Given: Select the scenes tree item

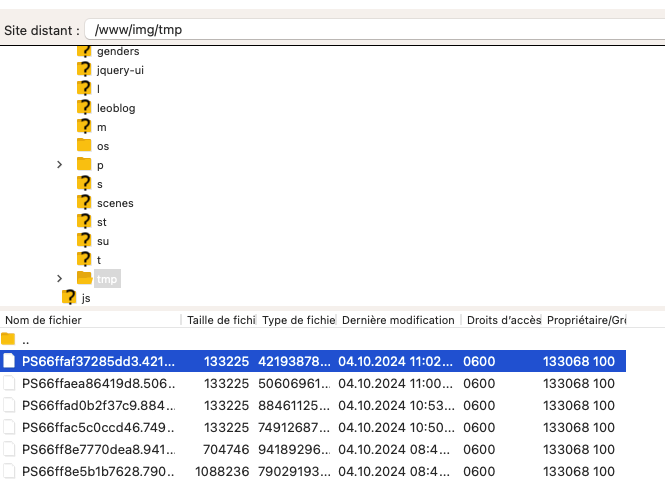Looking at the screenshot, I should tap(115, 203).
